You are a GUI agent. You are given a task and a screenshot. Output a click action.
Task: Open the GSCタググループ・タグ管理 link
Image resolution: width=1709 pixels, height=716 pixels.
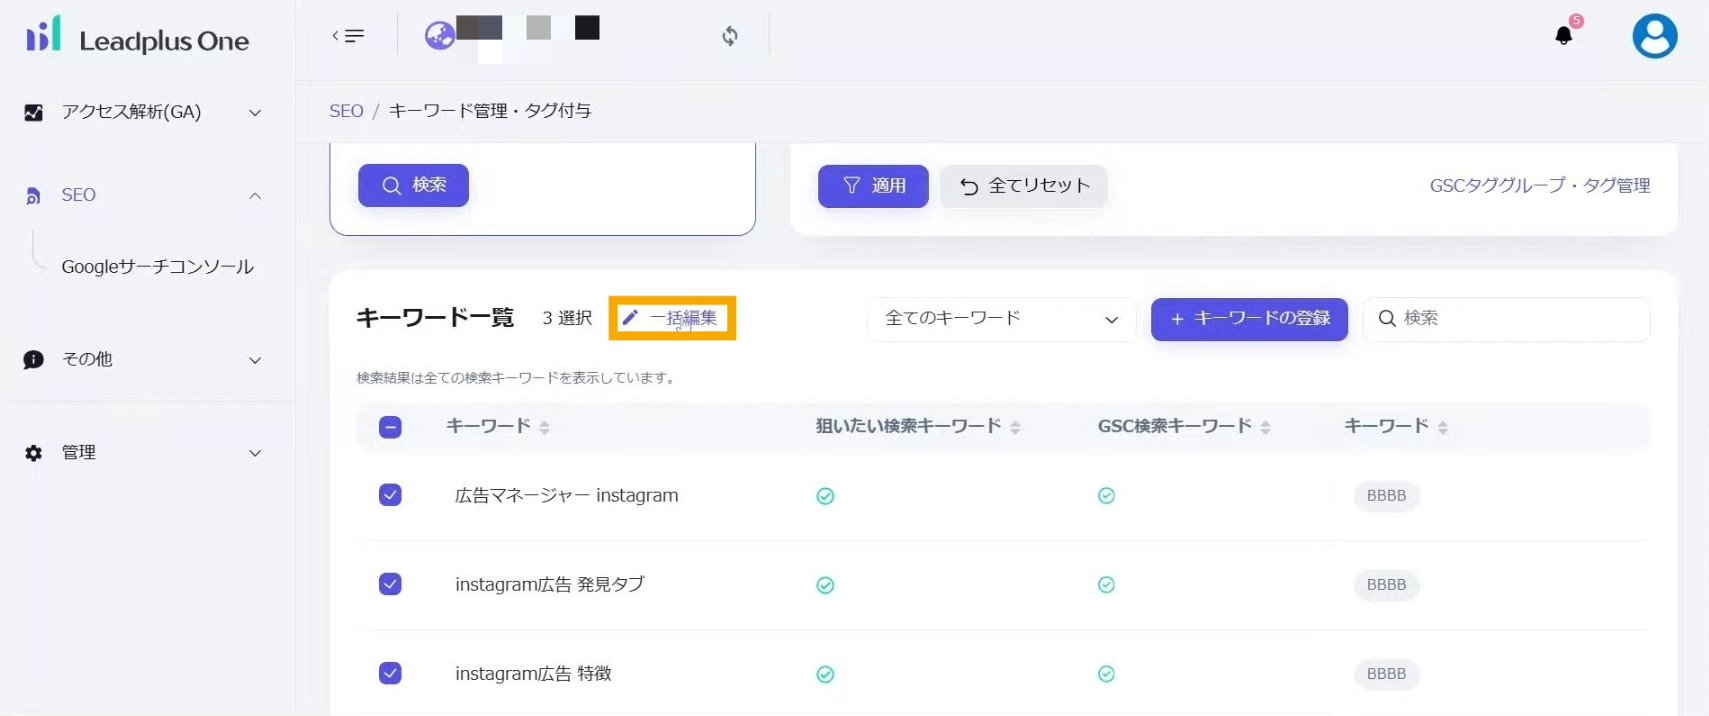[1539, 186]
